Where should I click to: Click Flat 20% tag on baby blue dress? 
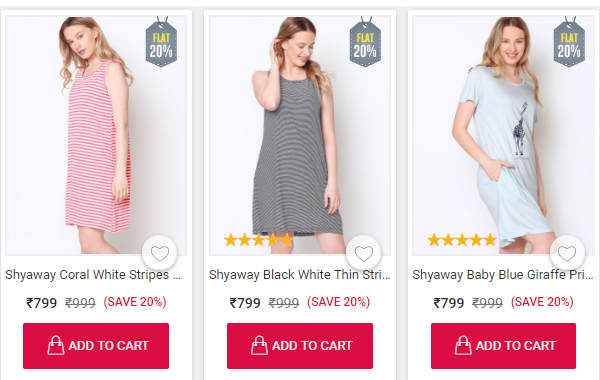pyautogui.click(x=569, y=42)
